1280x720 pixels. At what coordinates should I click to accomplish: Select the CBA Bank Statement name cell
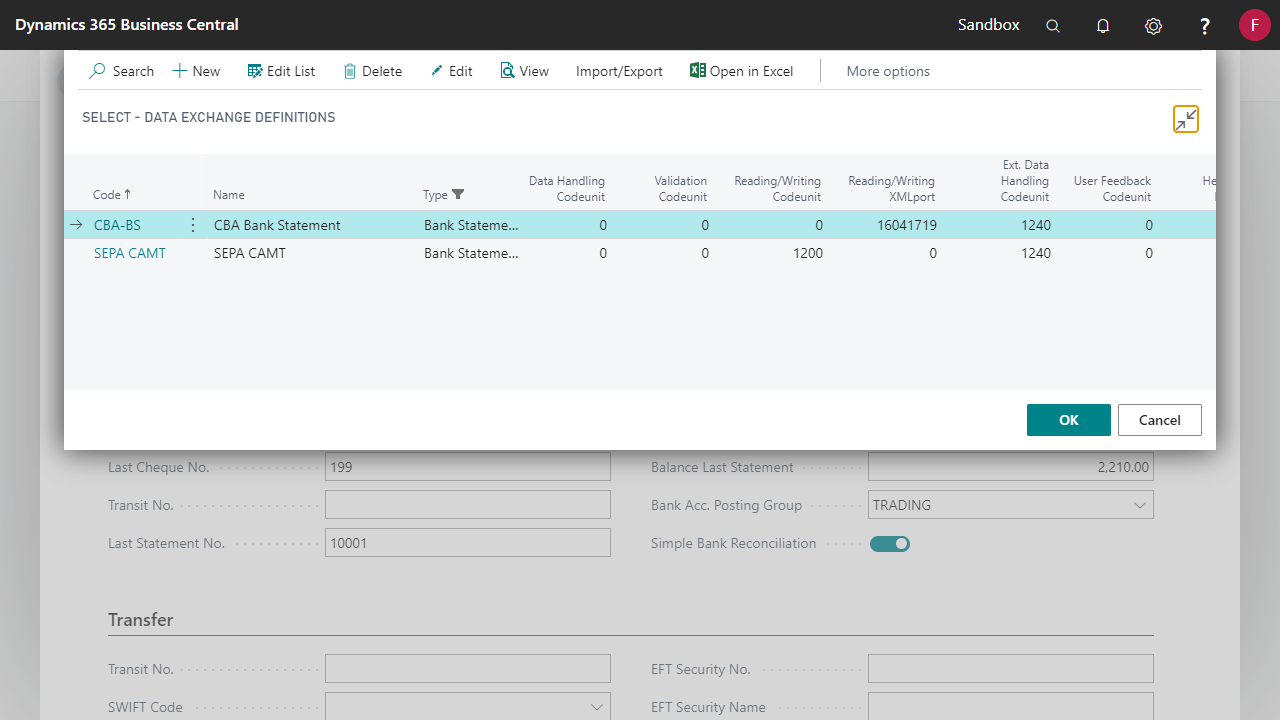point(277,225)
